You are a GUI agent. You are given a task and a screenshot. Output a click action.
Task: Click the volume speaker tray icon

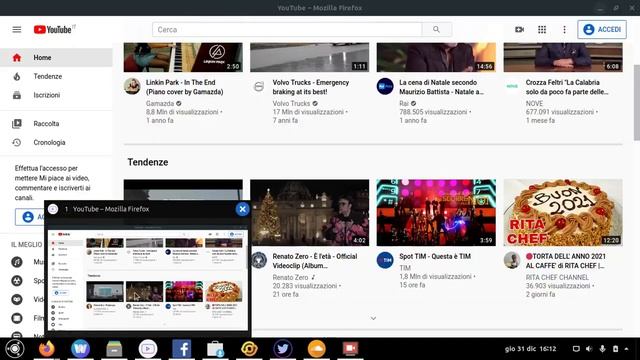coord(589,349)
